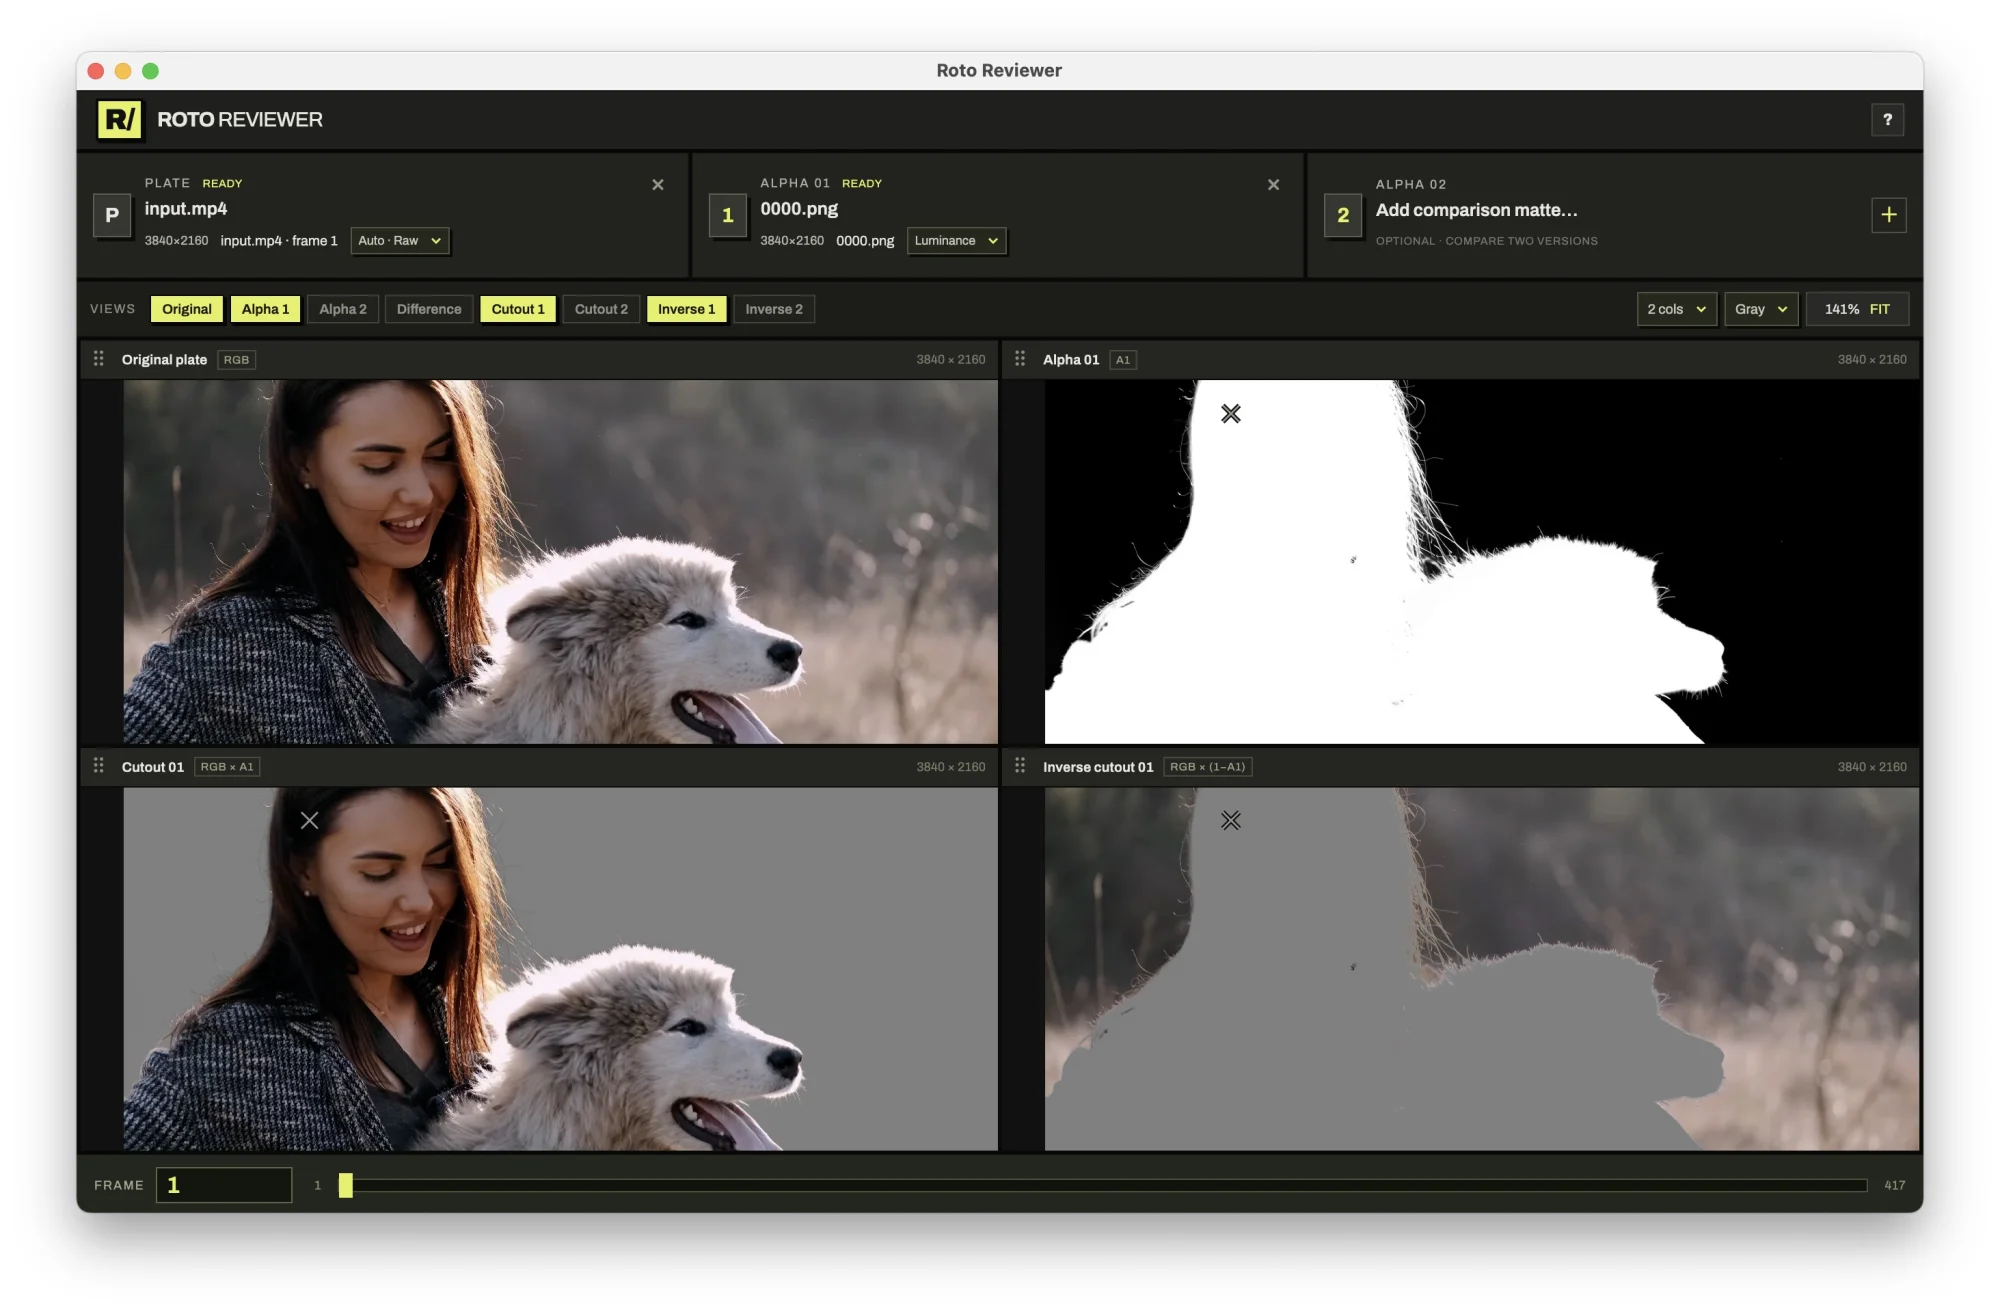Image resolution: width=2000 pixels, height=1314 pixels.
Task: Click the frame timeline slider handle
Action: click(346, 1185)
